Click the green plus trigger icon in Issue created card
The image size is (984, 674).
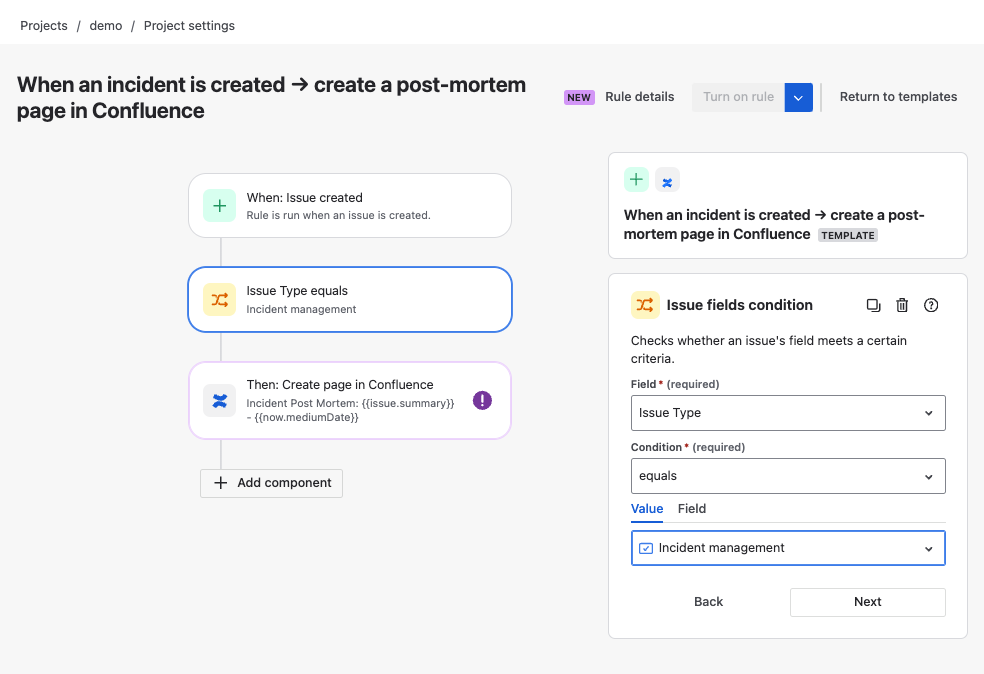[x=220, y=206]
